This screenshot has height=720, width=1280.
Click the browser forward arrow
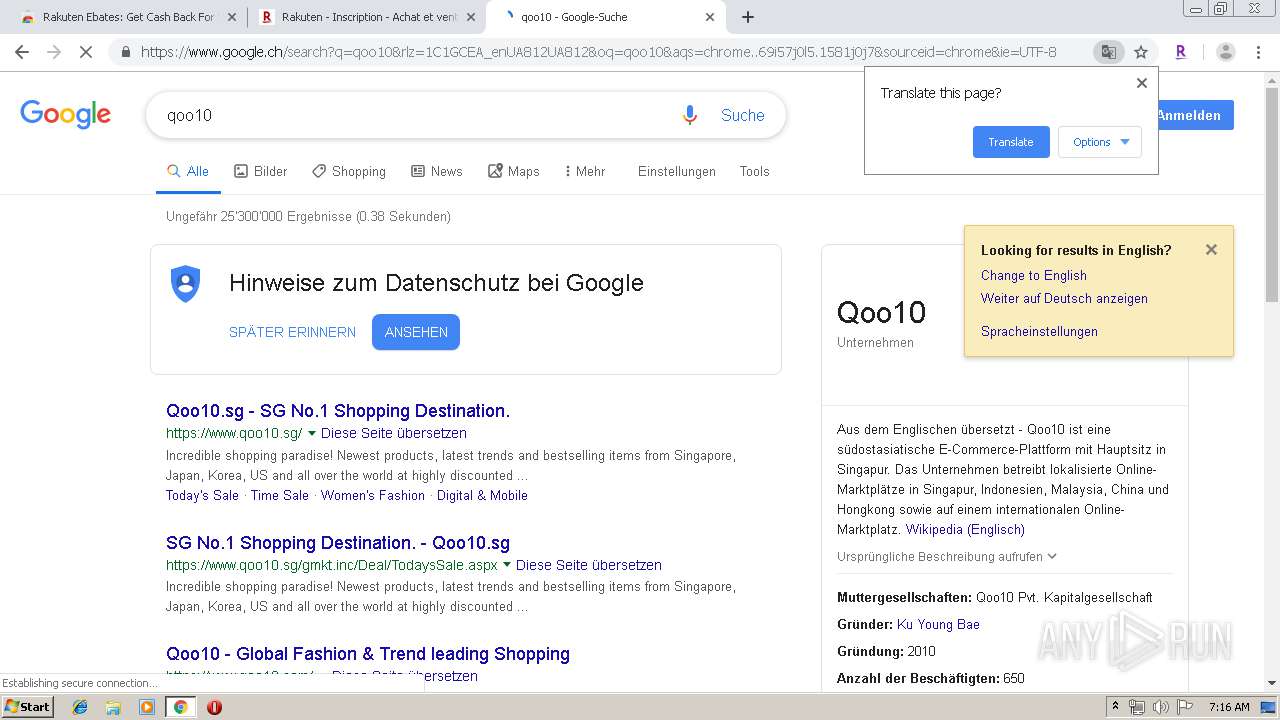click(54, 52)
